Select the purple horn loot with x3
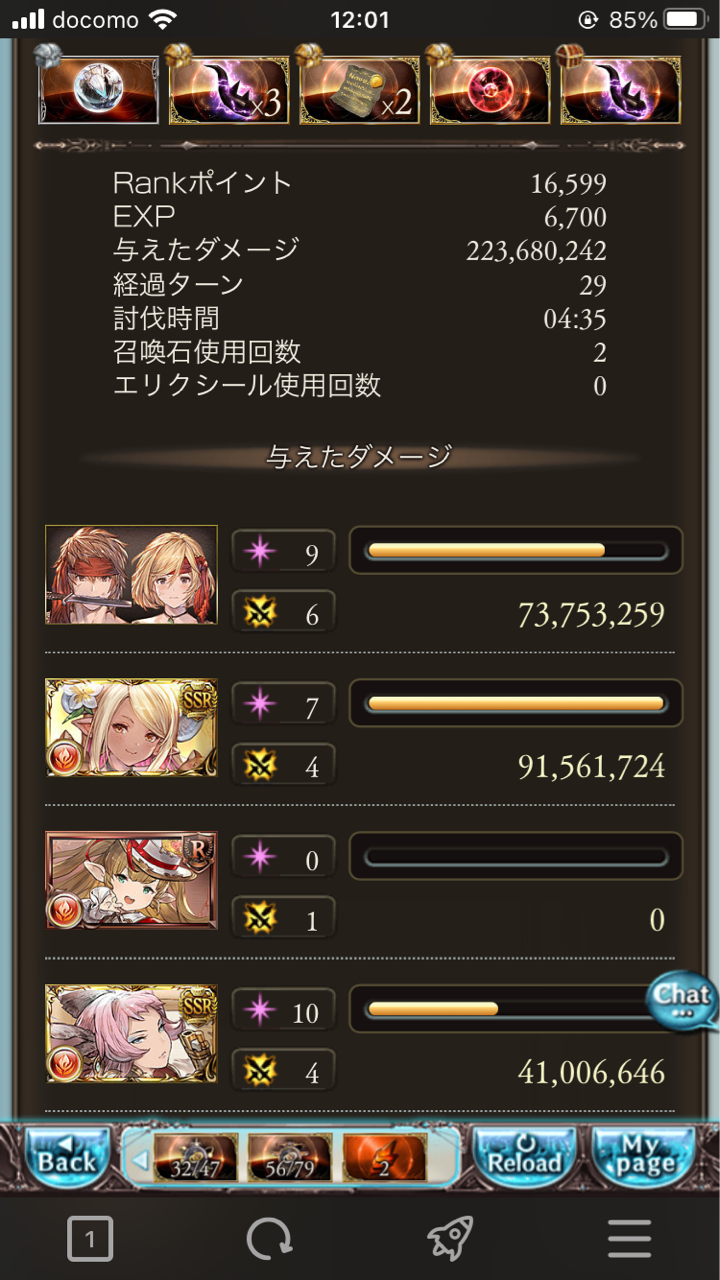 (229, 89)
